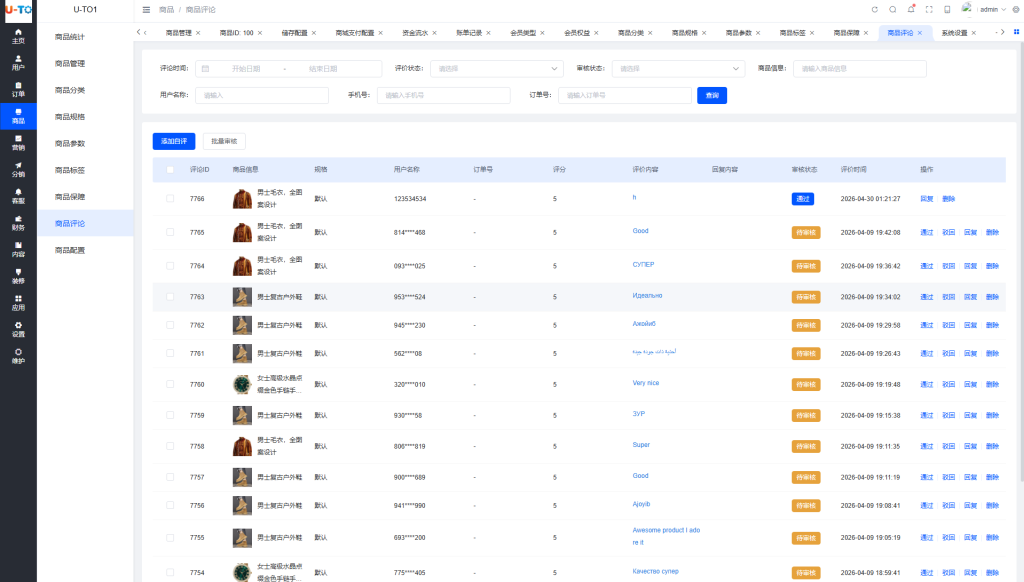Click 删除 for review 7763

(993, 297)
